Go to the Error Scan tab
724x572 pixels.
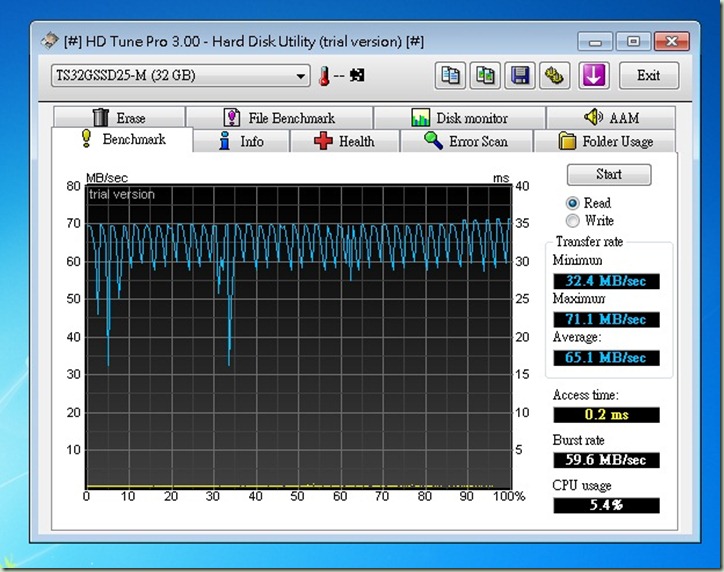point(466,141)
